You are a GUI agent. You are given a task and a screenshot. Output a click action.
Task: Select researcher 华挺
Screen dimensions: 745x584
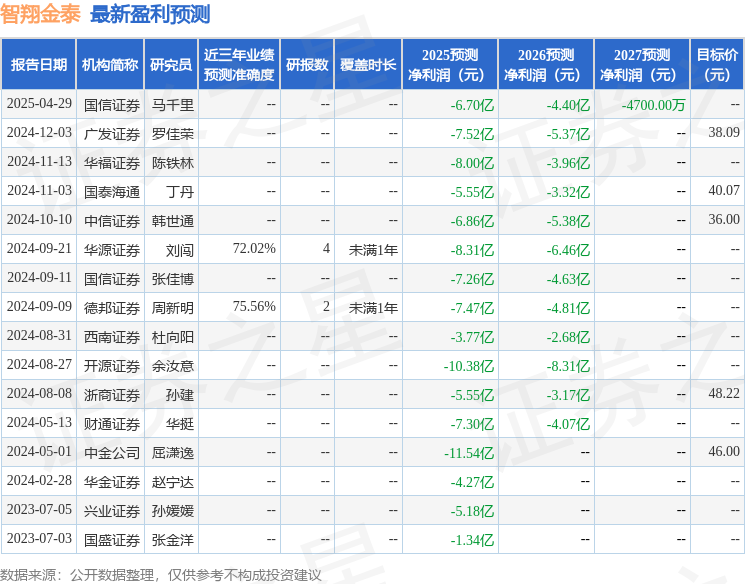click(180, 423)
